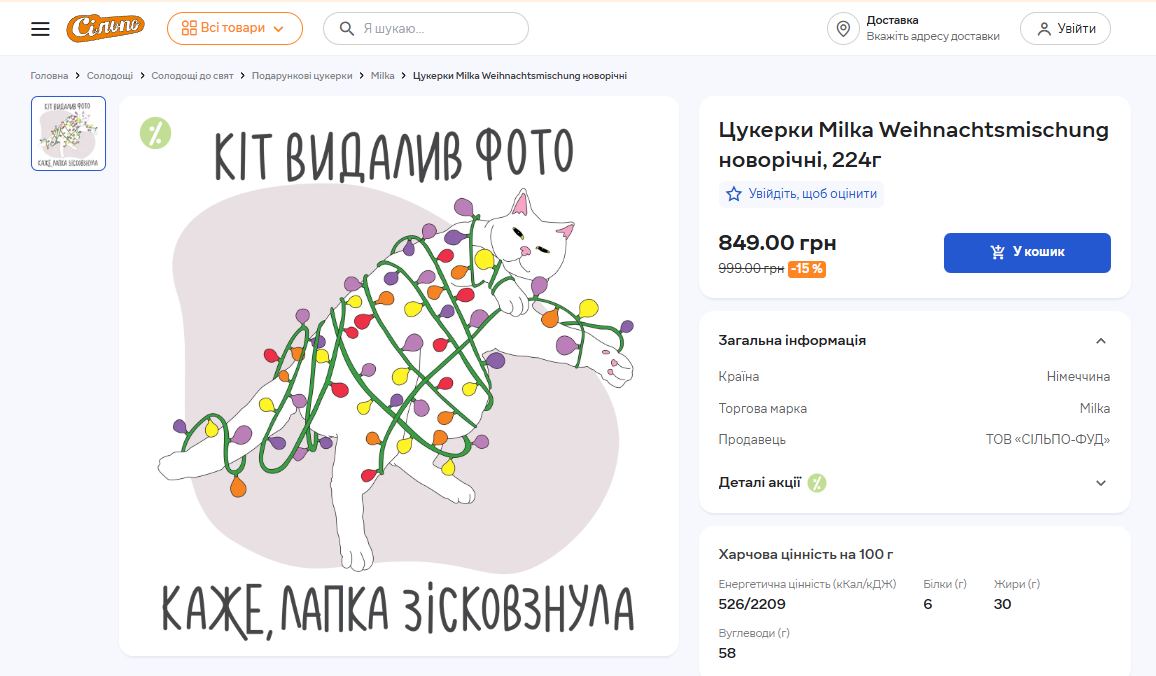Click the delivery location pin icon

click(x=843, y=29)
